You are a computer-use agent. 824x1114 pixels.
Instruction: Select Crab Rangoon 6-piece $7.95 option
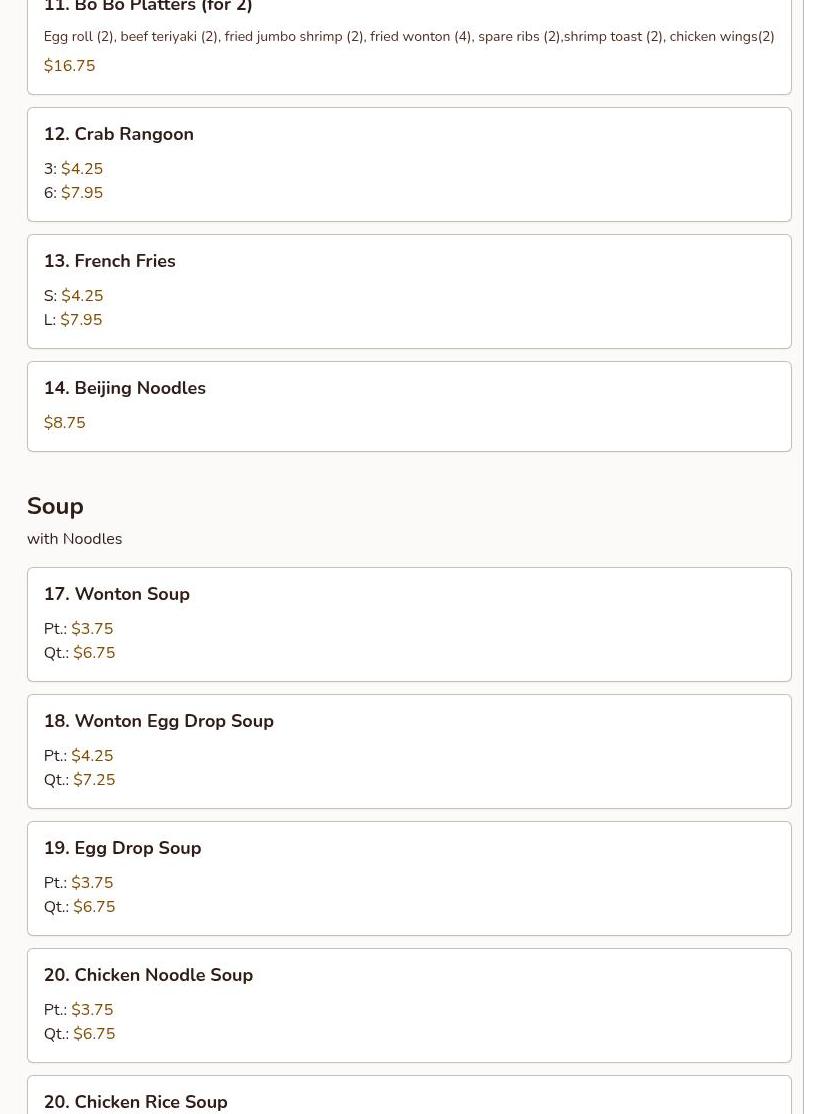point(82,193)
